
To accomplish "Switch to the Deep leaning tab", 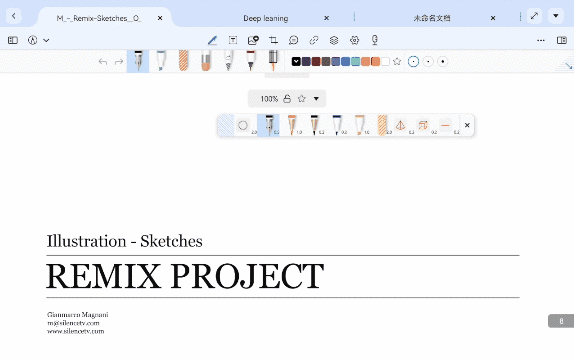I will pyautogui.click(x=266, y=18).
